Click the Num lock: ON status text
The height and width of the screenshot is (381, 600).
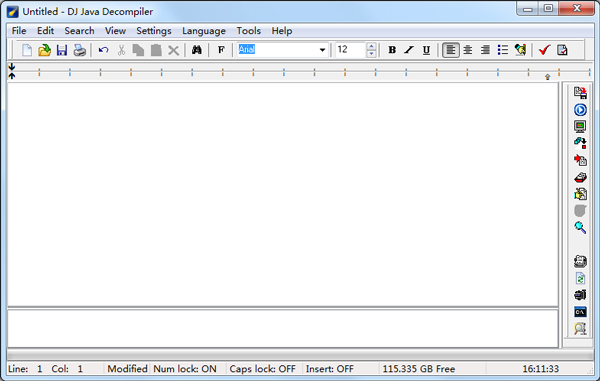click(185, 369)
